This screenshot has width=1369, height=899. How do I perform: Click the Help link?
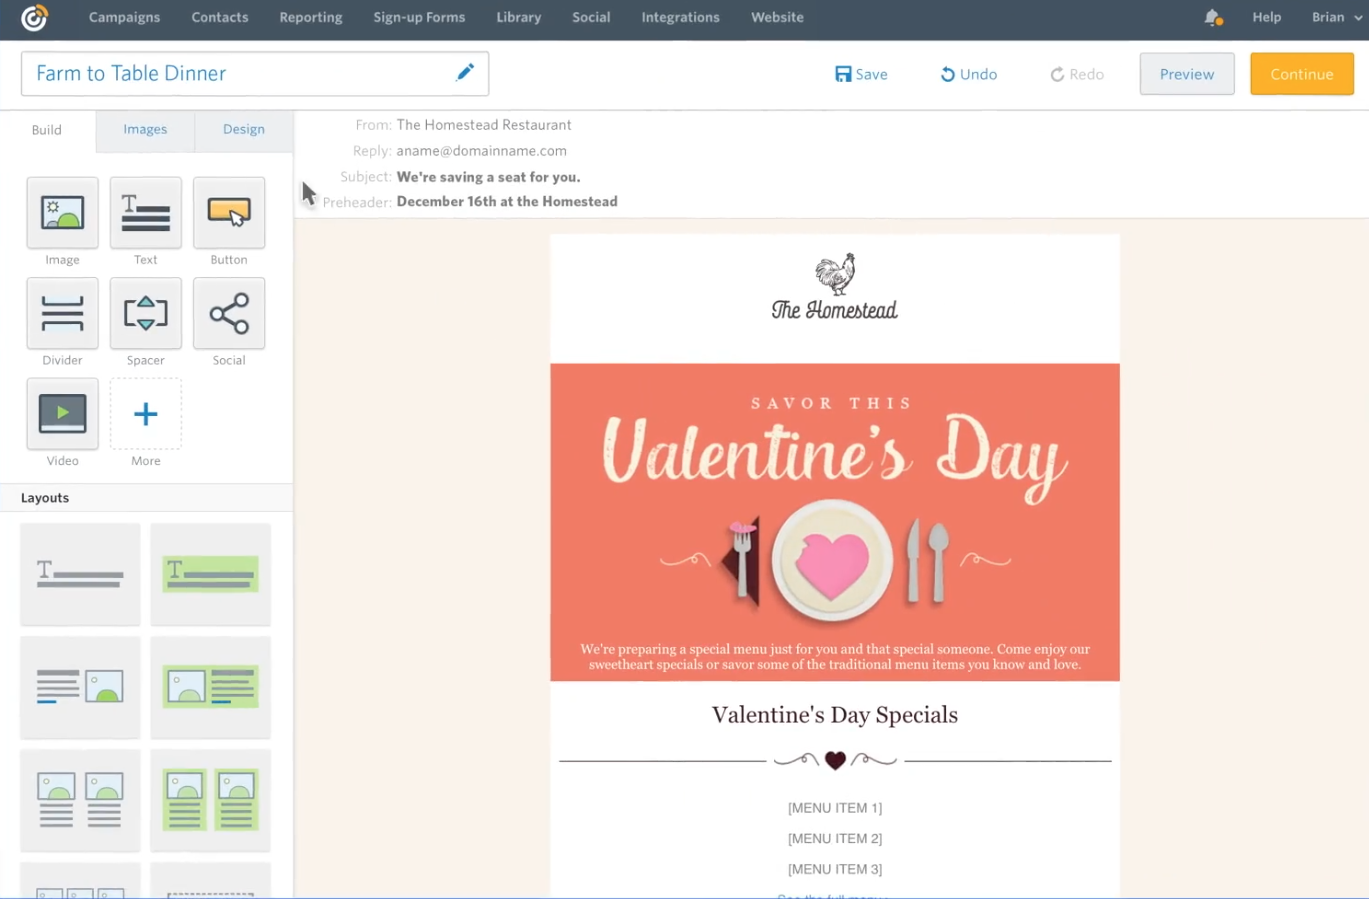click(1267, 17)
